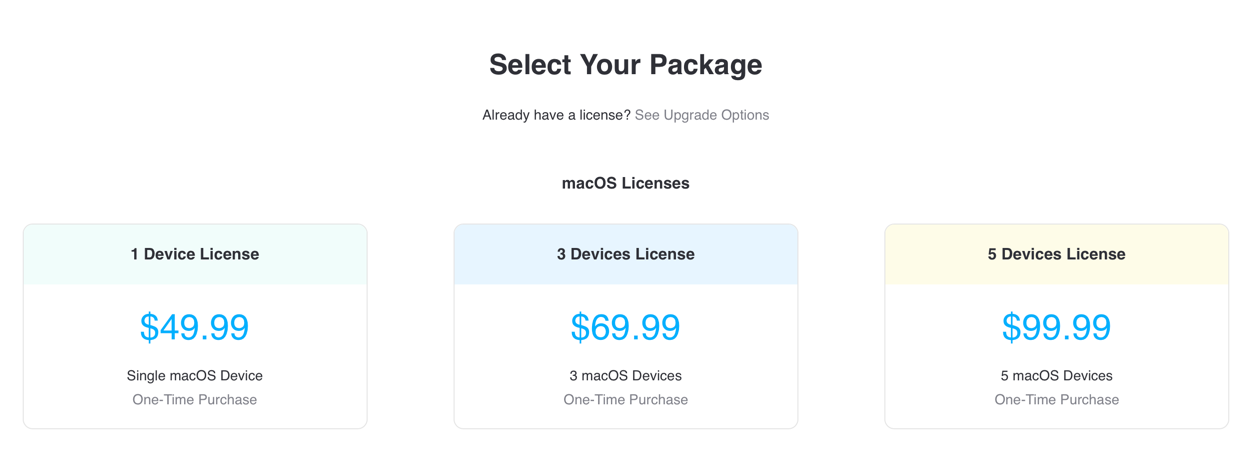This screenshot has height=455, width=1254.
Task: Click the 3 macOS Devices text
Action: click(x=626, y=376)
